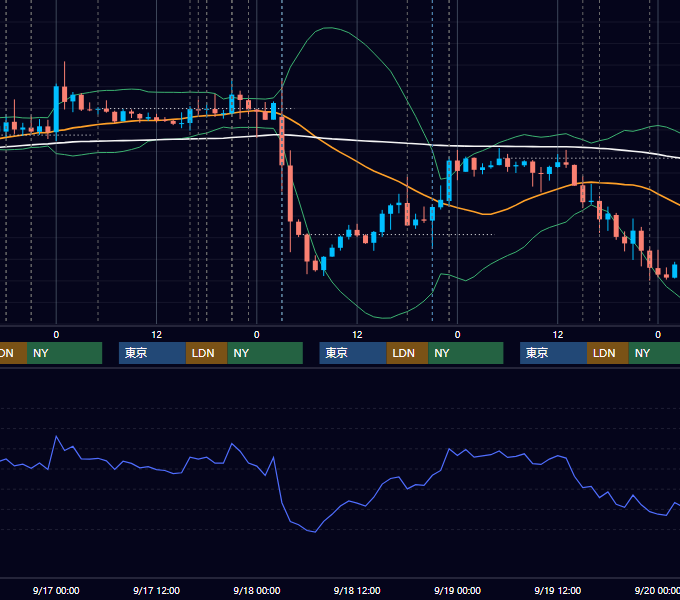Click the 9/18 00:00 date label
Viewport: 680px width, 600px height.
pos(257,590)
